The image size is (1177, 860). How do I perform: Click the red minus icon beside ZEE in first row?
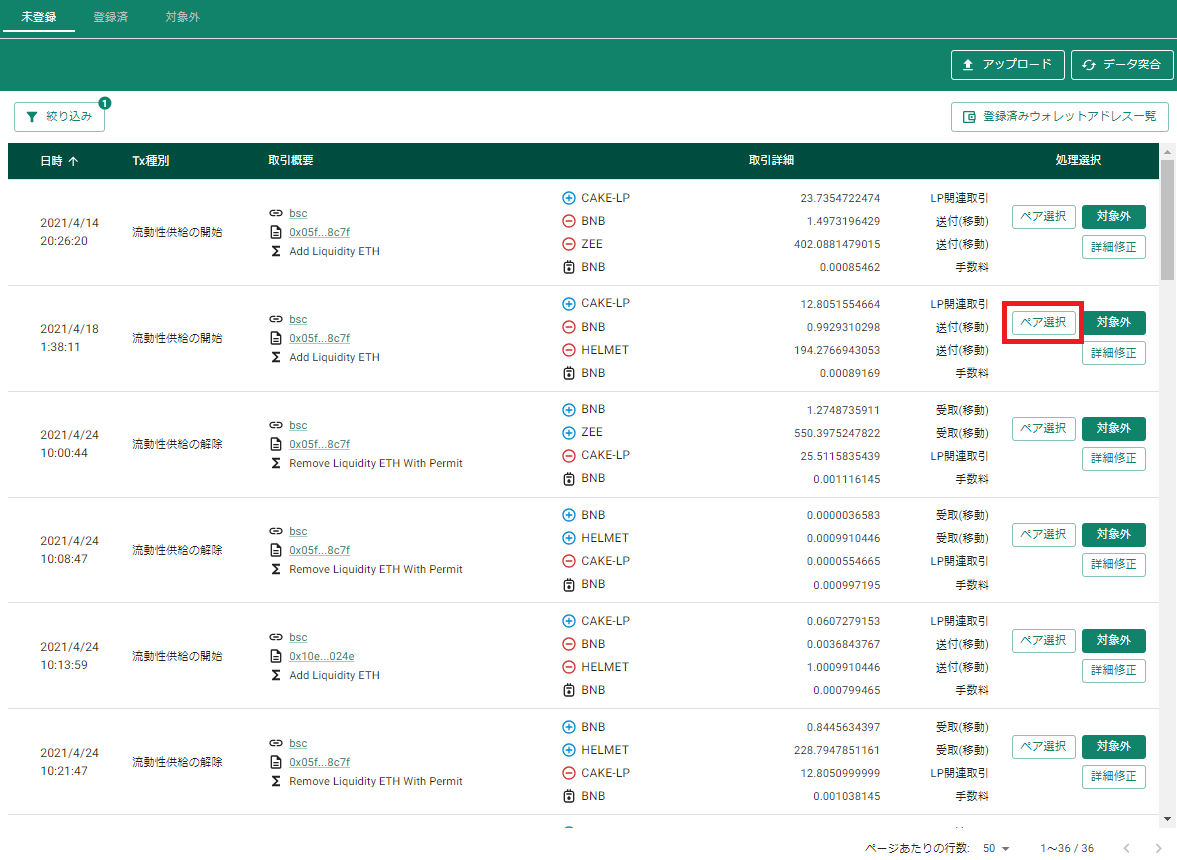point(568,244)
